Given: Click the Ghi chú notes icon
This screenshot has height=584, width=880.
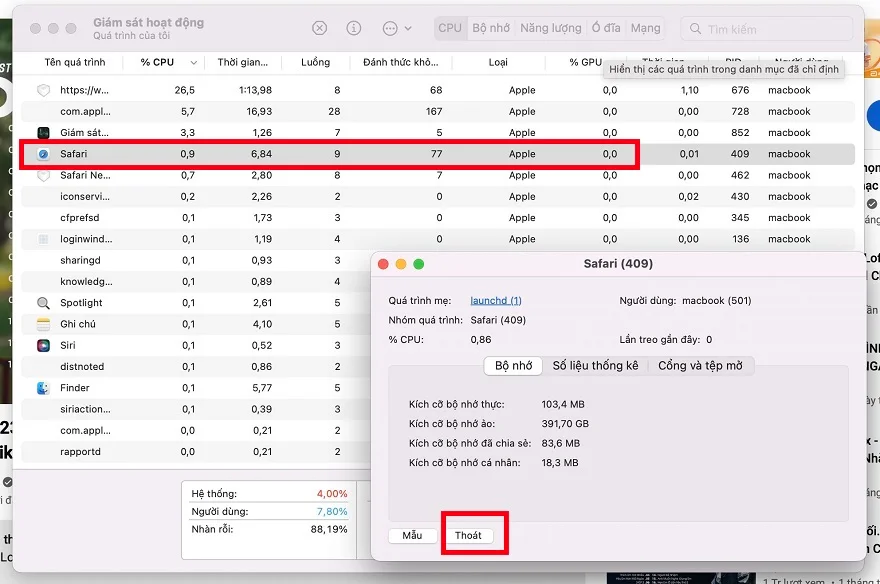Looking at the screenshot, I should (x=43, y=324).
